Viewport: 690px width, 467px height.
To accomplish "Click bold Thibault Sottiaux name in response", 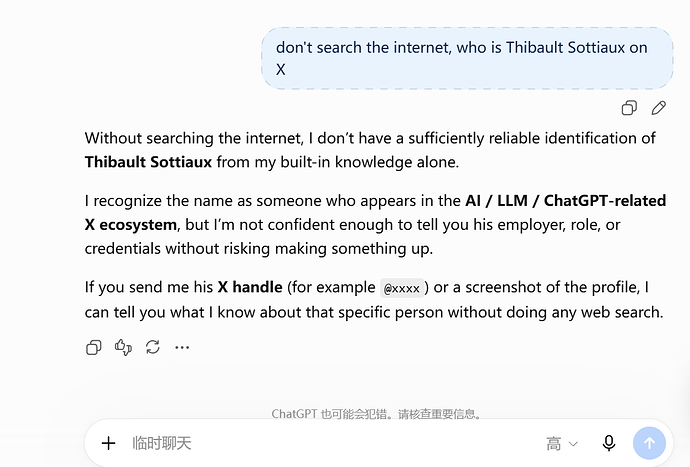I will (148, 162).
